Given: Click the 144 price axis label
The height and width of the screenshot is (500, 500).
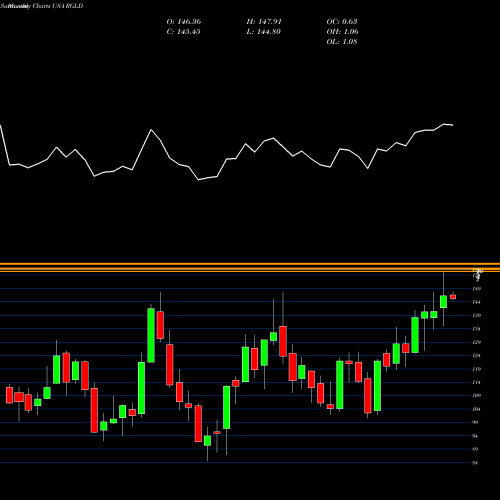Looking at the screenshot, I should [477, 302].
